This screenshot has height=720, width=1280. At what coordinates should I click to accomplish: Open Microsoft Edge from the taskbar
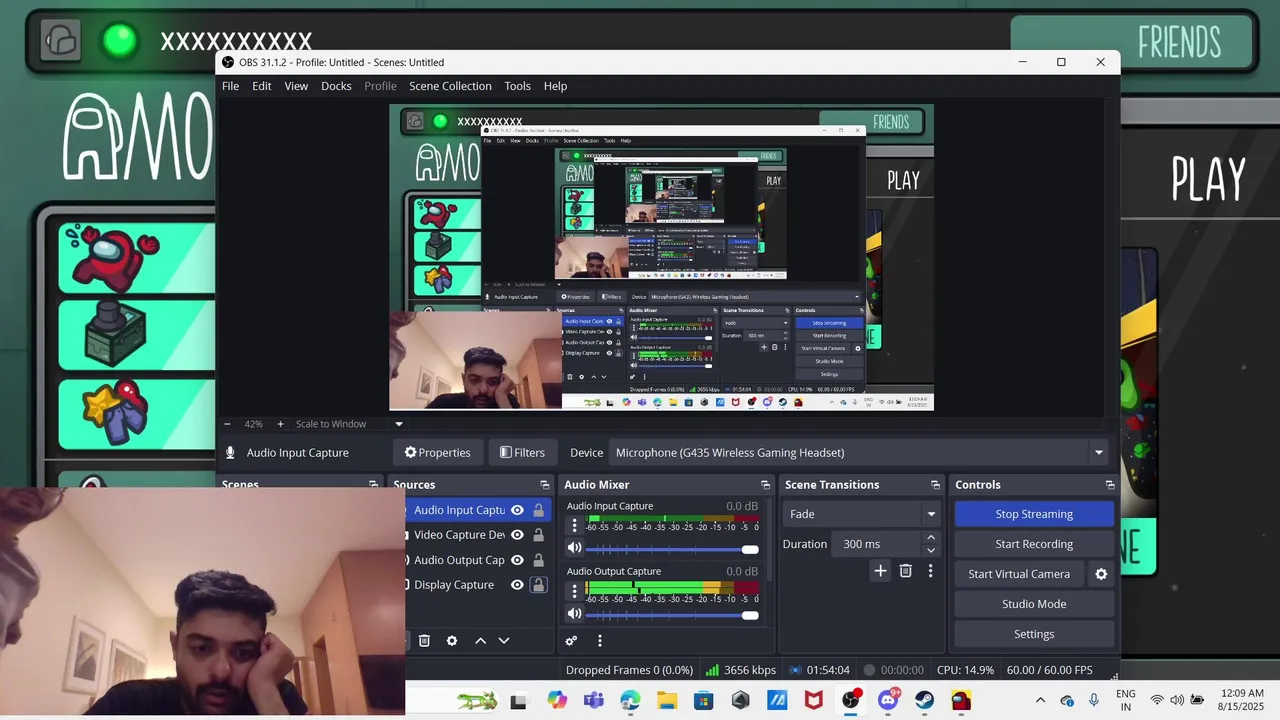click(x=630, y=700)
